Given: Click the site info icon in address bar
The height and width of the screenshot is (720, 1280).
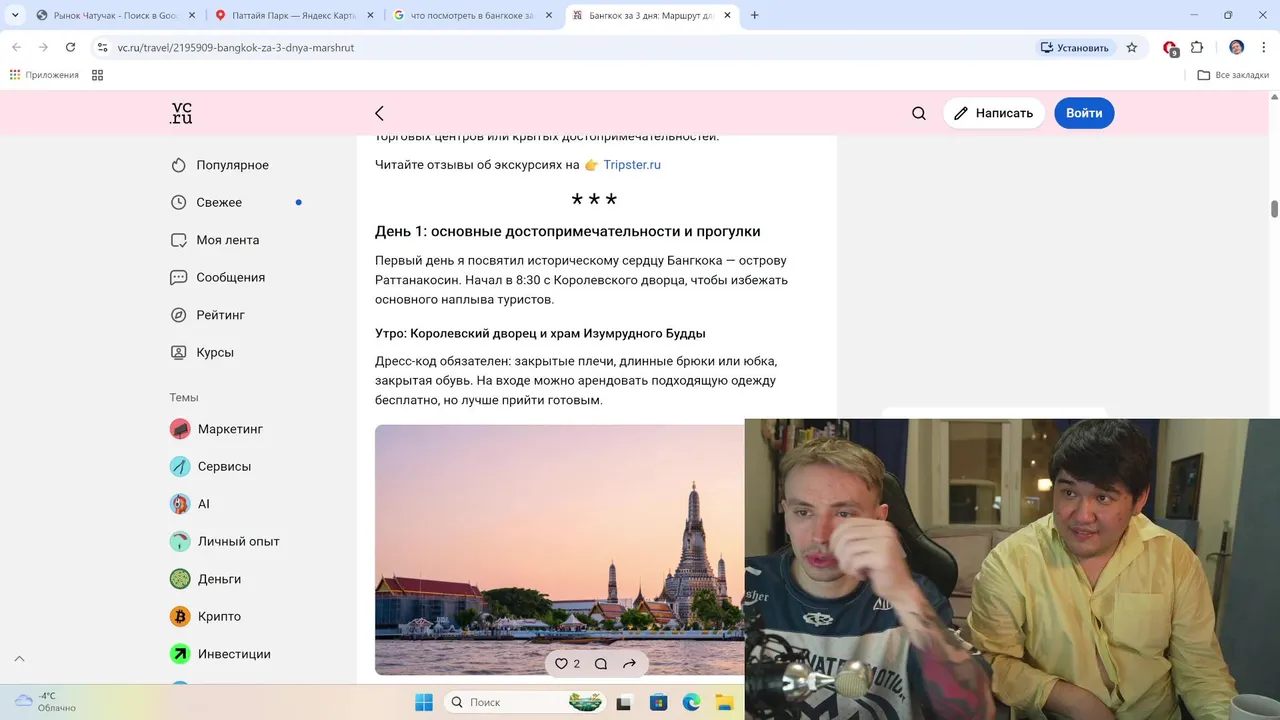Looking at the screenshot, I should (102, 47).
